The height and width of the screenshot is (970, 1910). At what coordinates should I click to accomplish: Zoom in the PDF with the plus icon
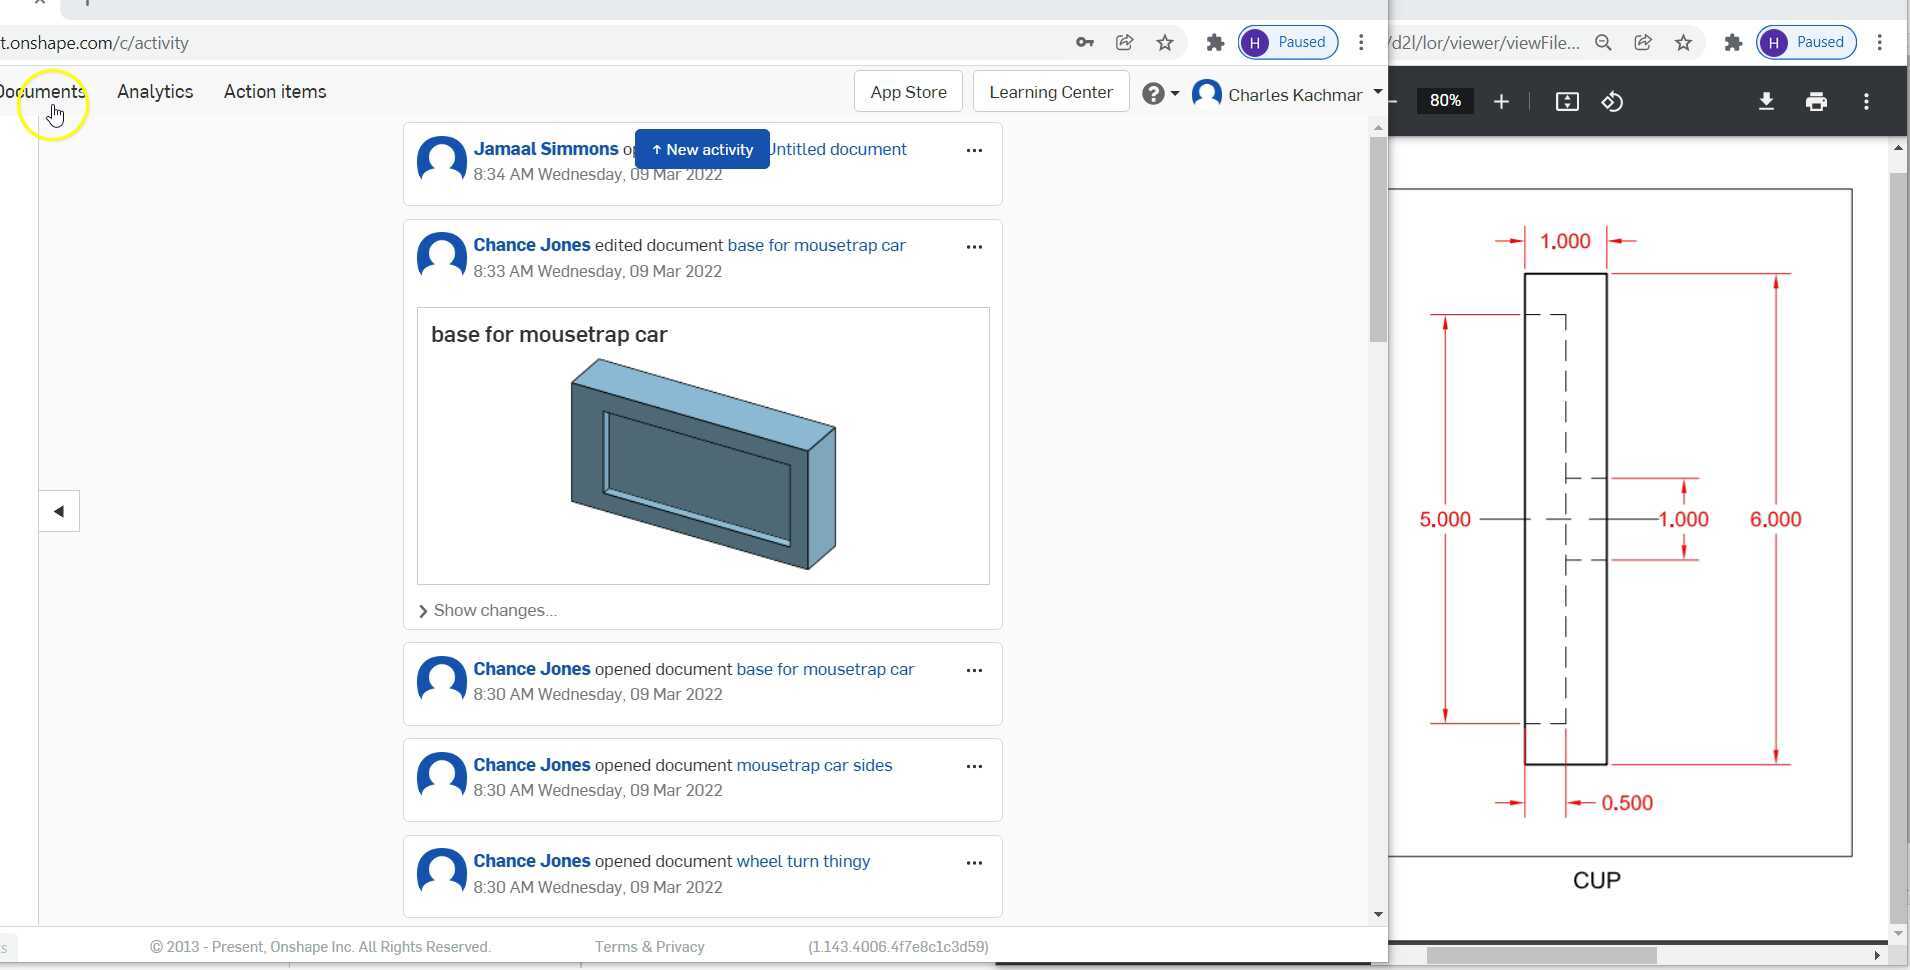1501,101
